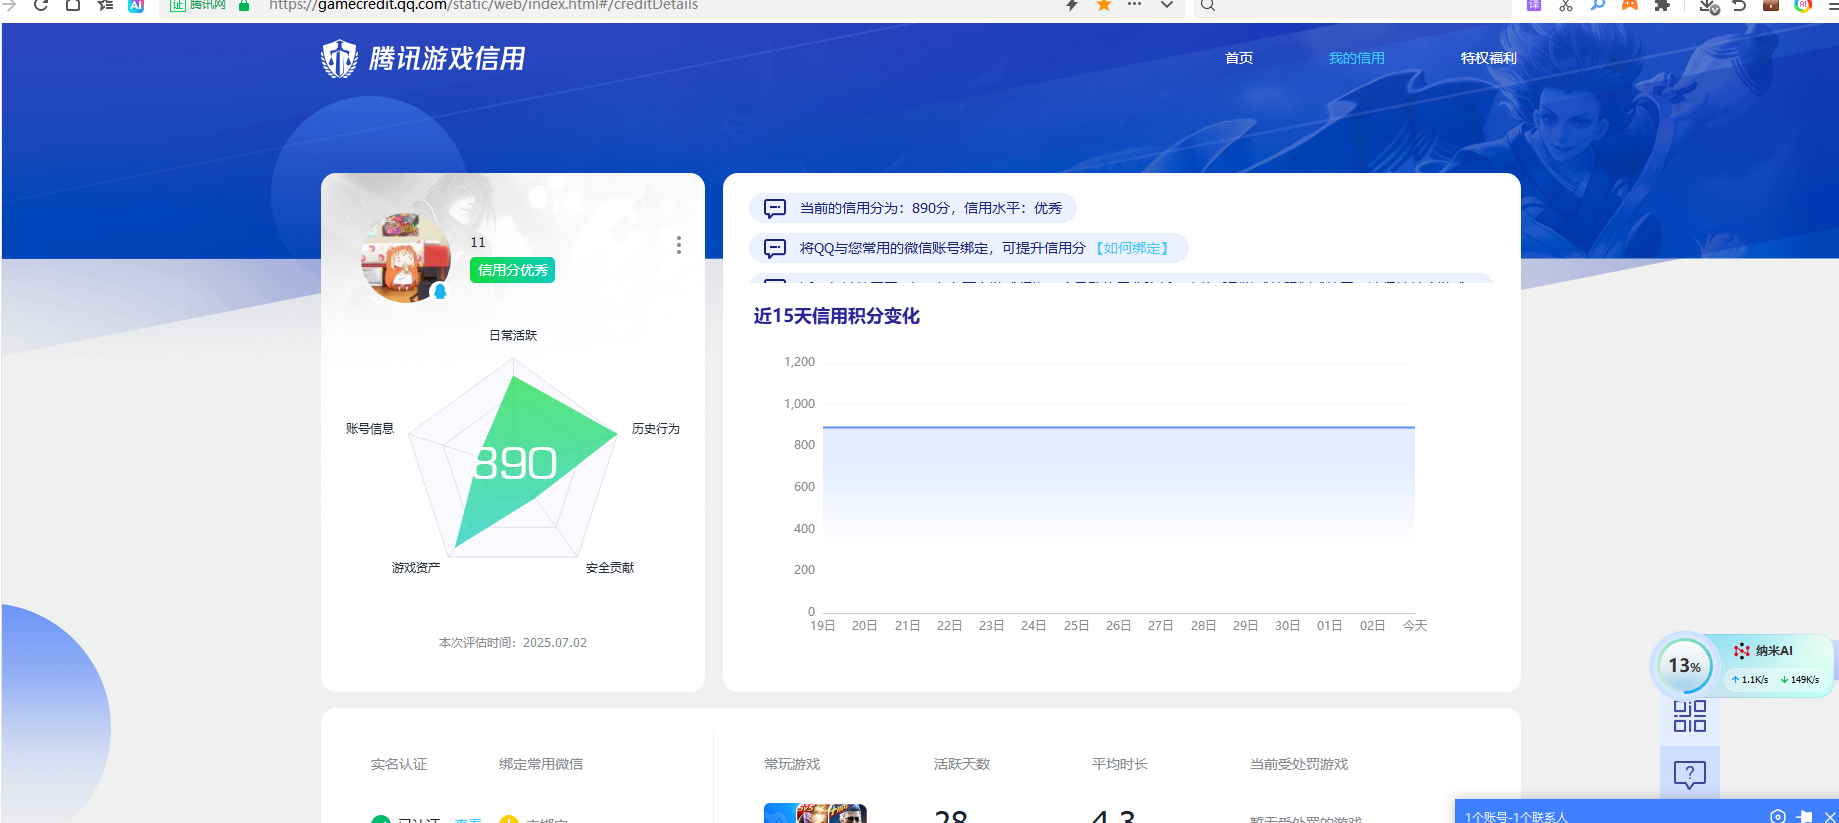1839x823 pixels.
Task: Select the 历史行为 radar label
Action: point(656,428)
